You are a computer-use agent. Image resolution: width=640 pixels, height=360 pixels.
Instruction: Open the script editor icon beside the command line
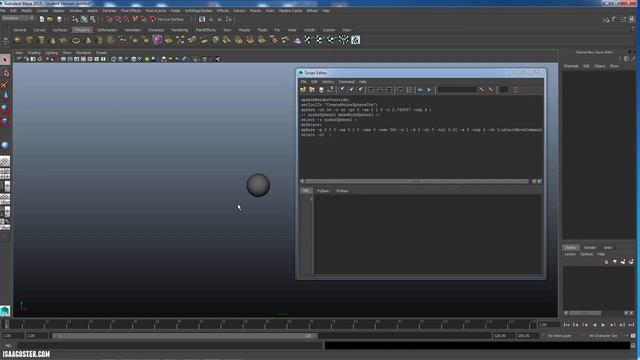click(x=633, y=345)
